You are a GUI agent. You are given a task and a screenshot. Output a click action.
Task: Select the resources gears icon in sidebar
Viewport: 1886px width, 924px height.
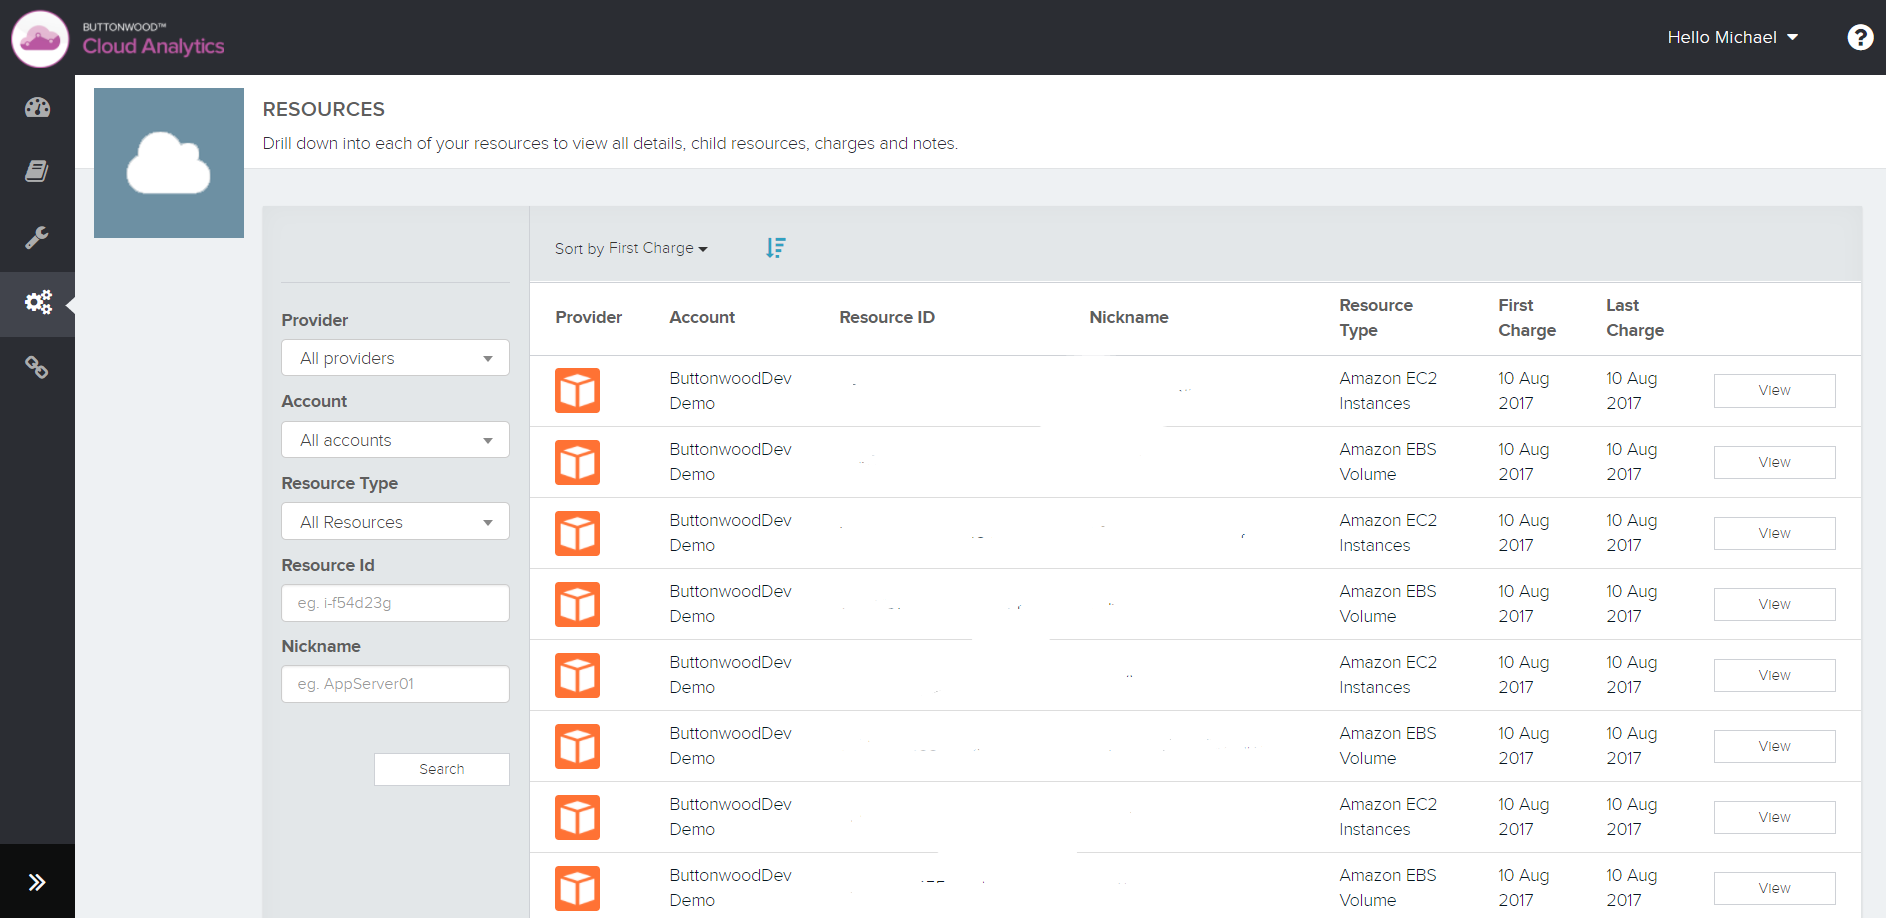point(37,302)
